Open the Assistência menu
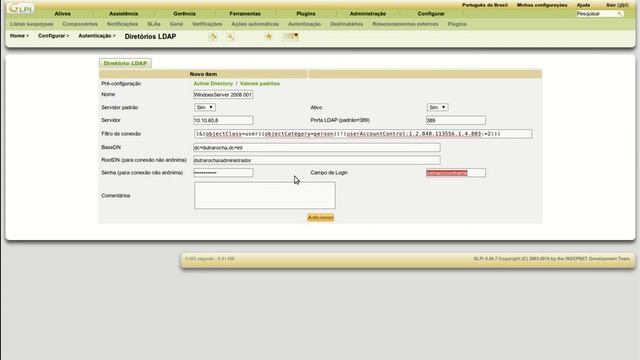The height and width of the screenshot is (360, 640). (x=123, y=13)
